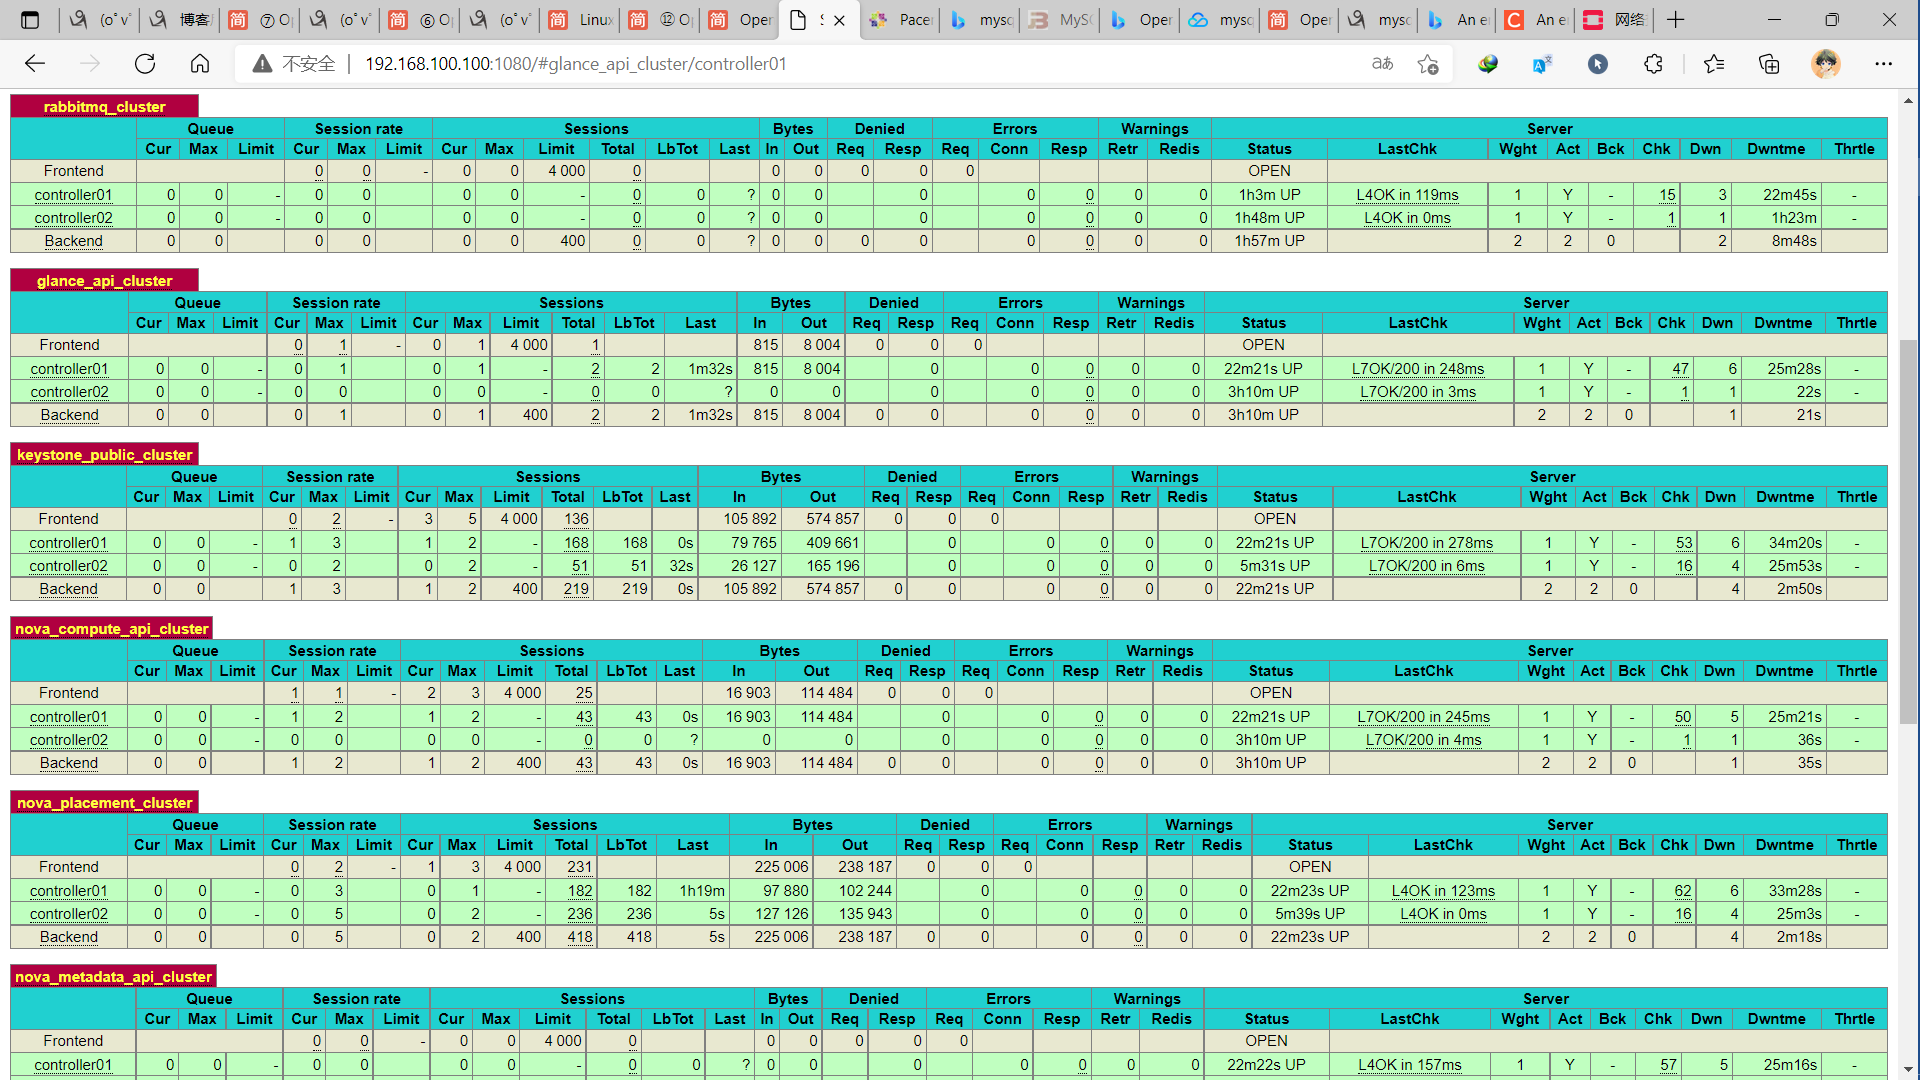Click the not-secure warning icon
Screen dimensions: 1920x1080
point(262,64)
